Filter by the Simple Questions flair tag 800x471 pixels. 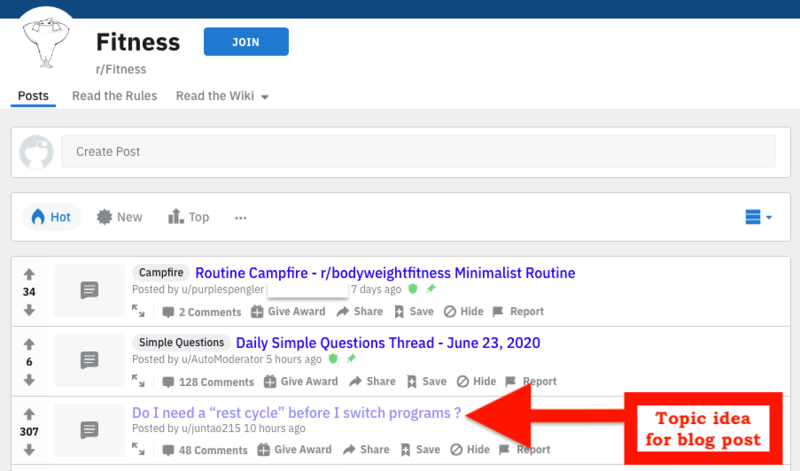(x=182, y=342)
